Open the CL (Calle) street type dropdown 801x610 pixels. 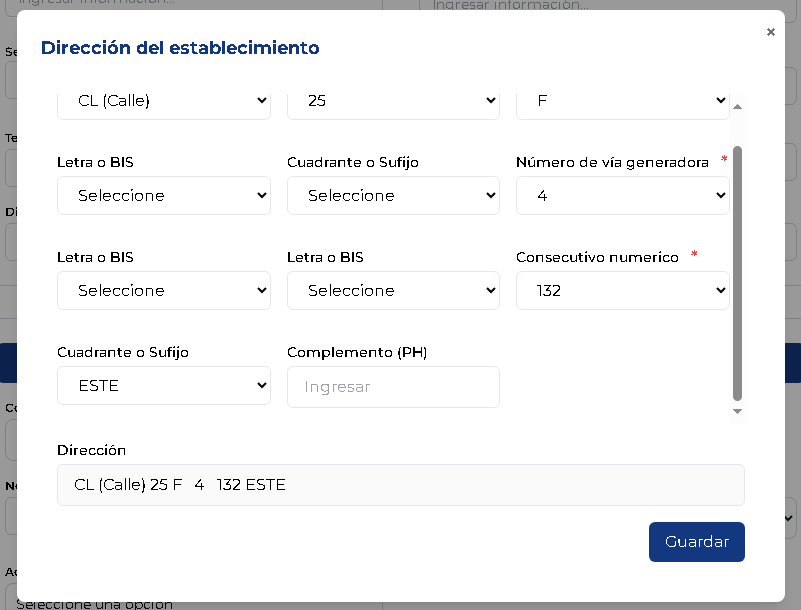coord(164,101)
